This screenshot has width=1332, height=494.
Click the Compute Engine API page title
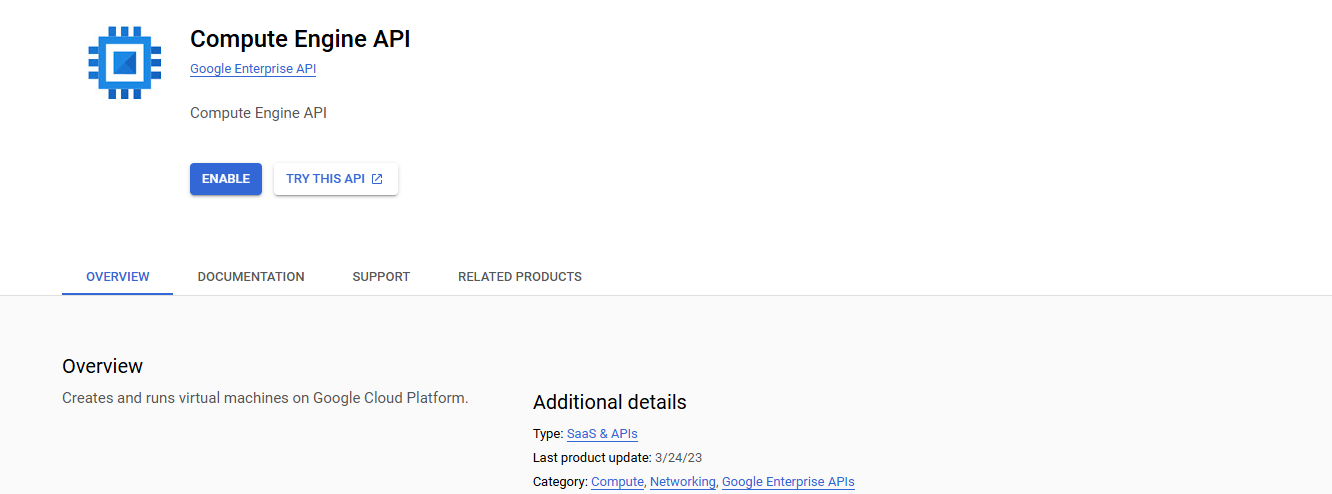click(300, 39)
